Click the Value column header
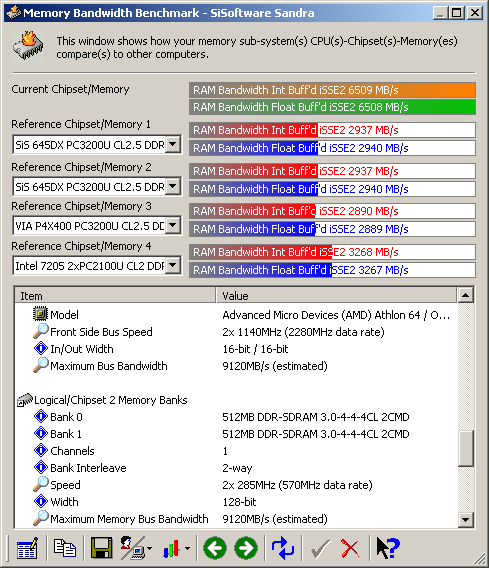489x568 pixels. pos(336,296)
